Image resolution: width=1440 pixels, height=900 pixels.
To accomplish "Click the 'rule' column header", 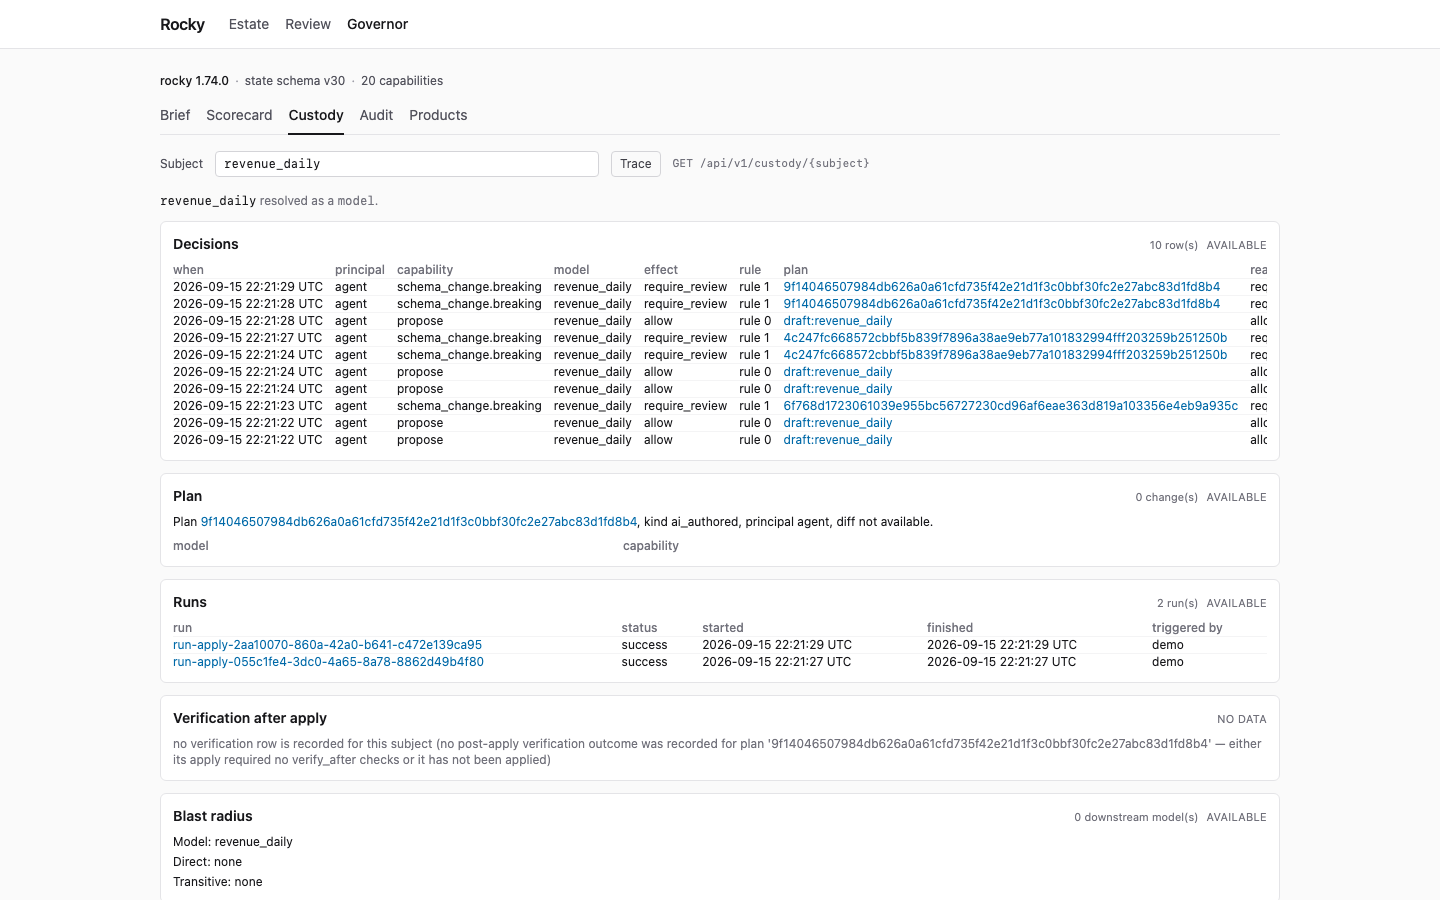I will pos(750,270).
